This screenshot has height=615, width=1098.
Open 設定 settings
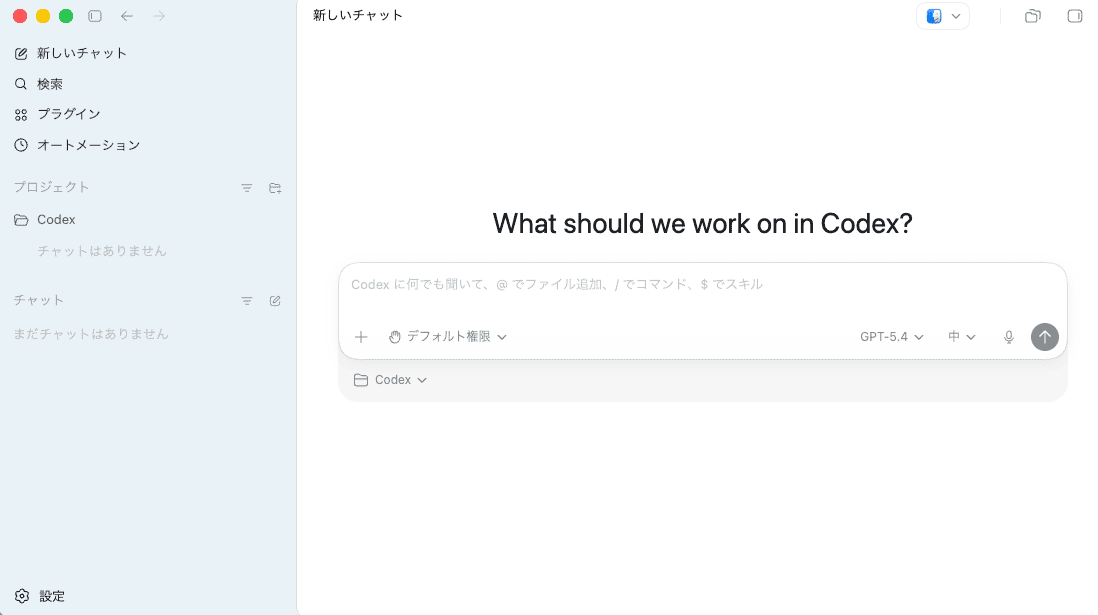40,596
